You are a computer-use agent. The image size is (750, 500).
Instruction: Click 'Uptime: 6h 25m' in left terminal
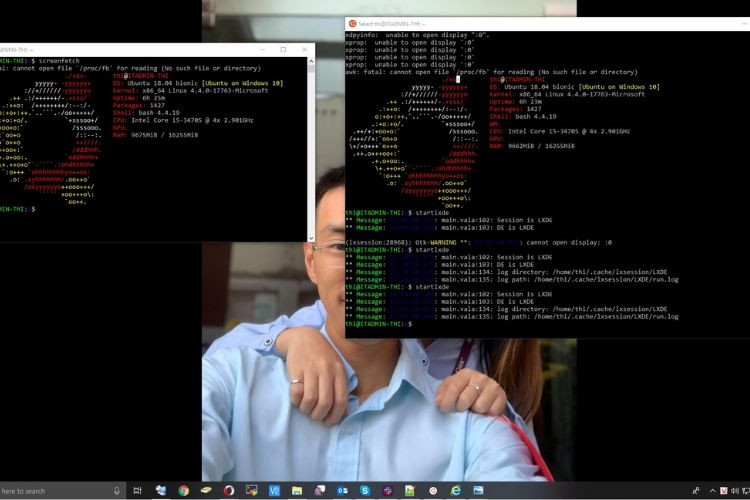pos(139,98)
